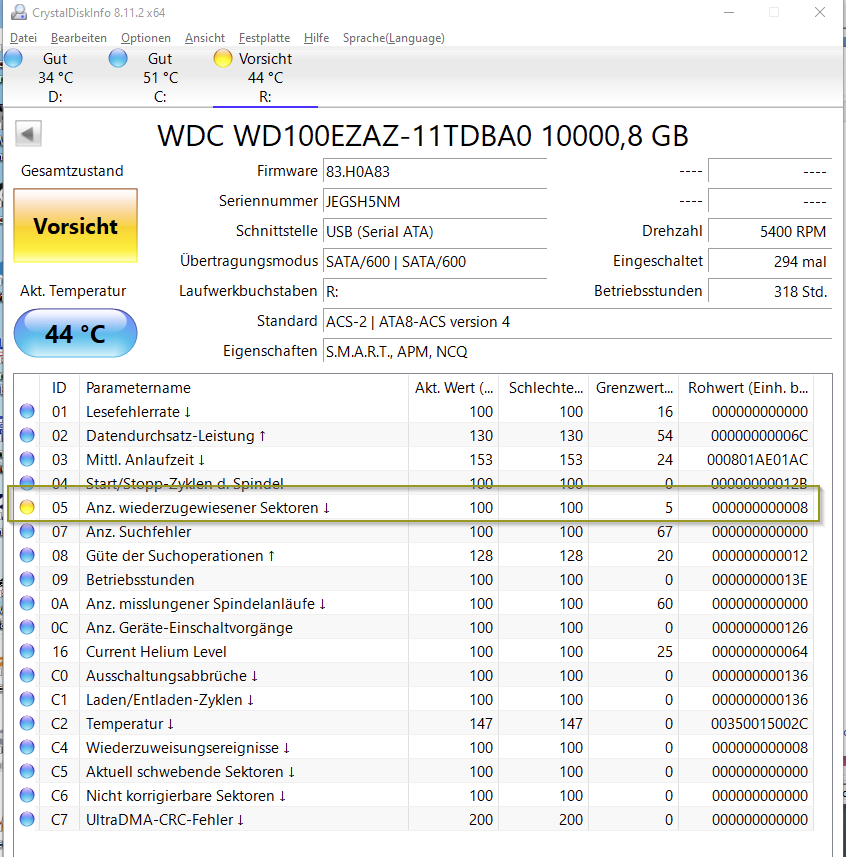The width and height of the screenshot is (846, 857).
Task: Click the status orb of row C7 UltraDMA-CRC-Fehler
Action: 27,819
